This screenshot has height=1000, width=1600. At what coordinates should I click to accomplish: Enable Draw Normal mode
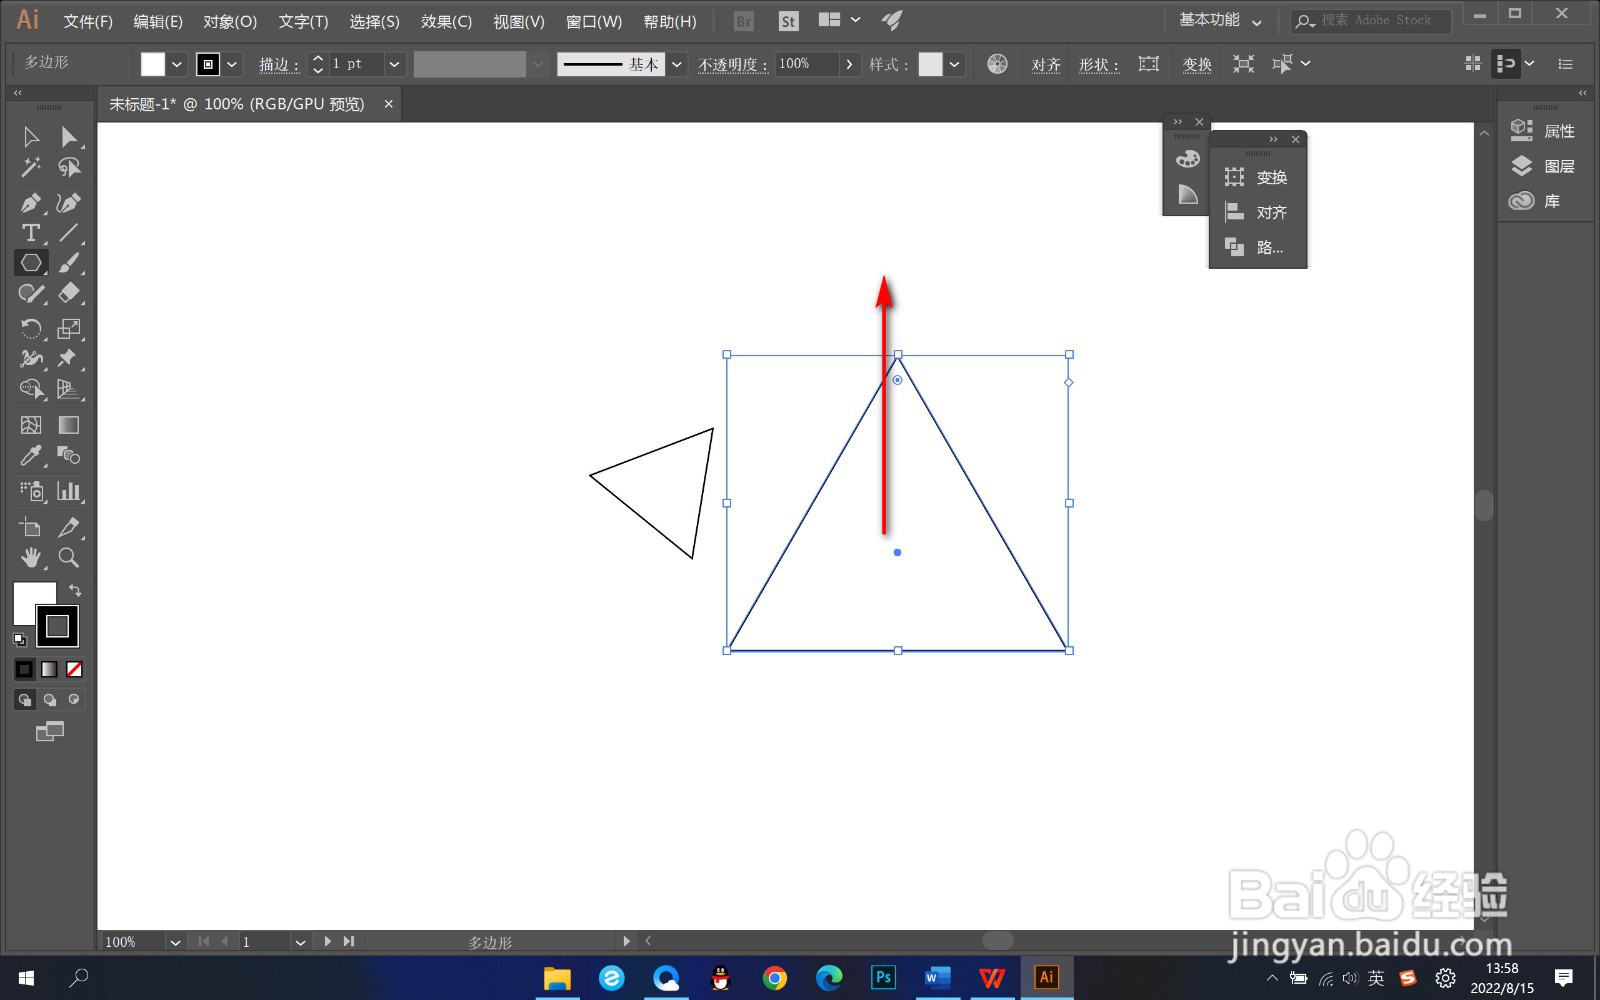coord(25,700)
